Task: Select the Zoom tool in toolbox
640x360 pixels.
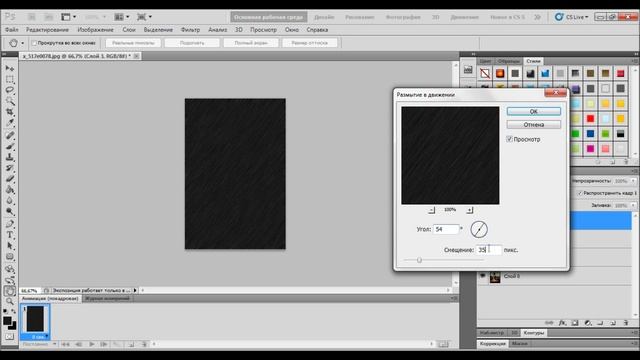Action: point(10,302)
